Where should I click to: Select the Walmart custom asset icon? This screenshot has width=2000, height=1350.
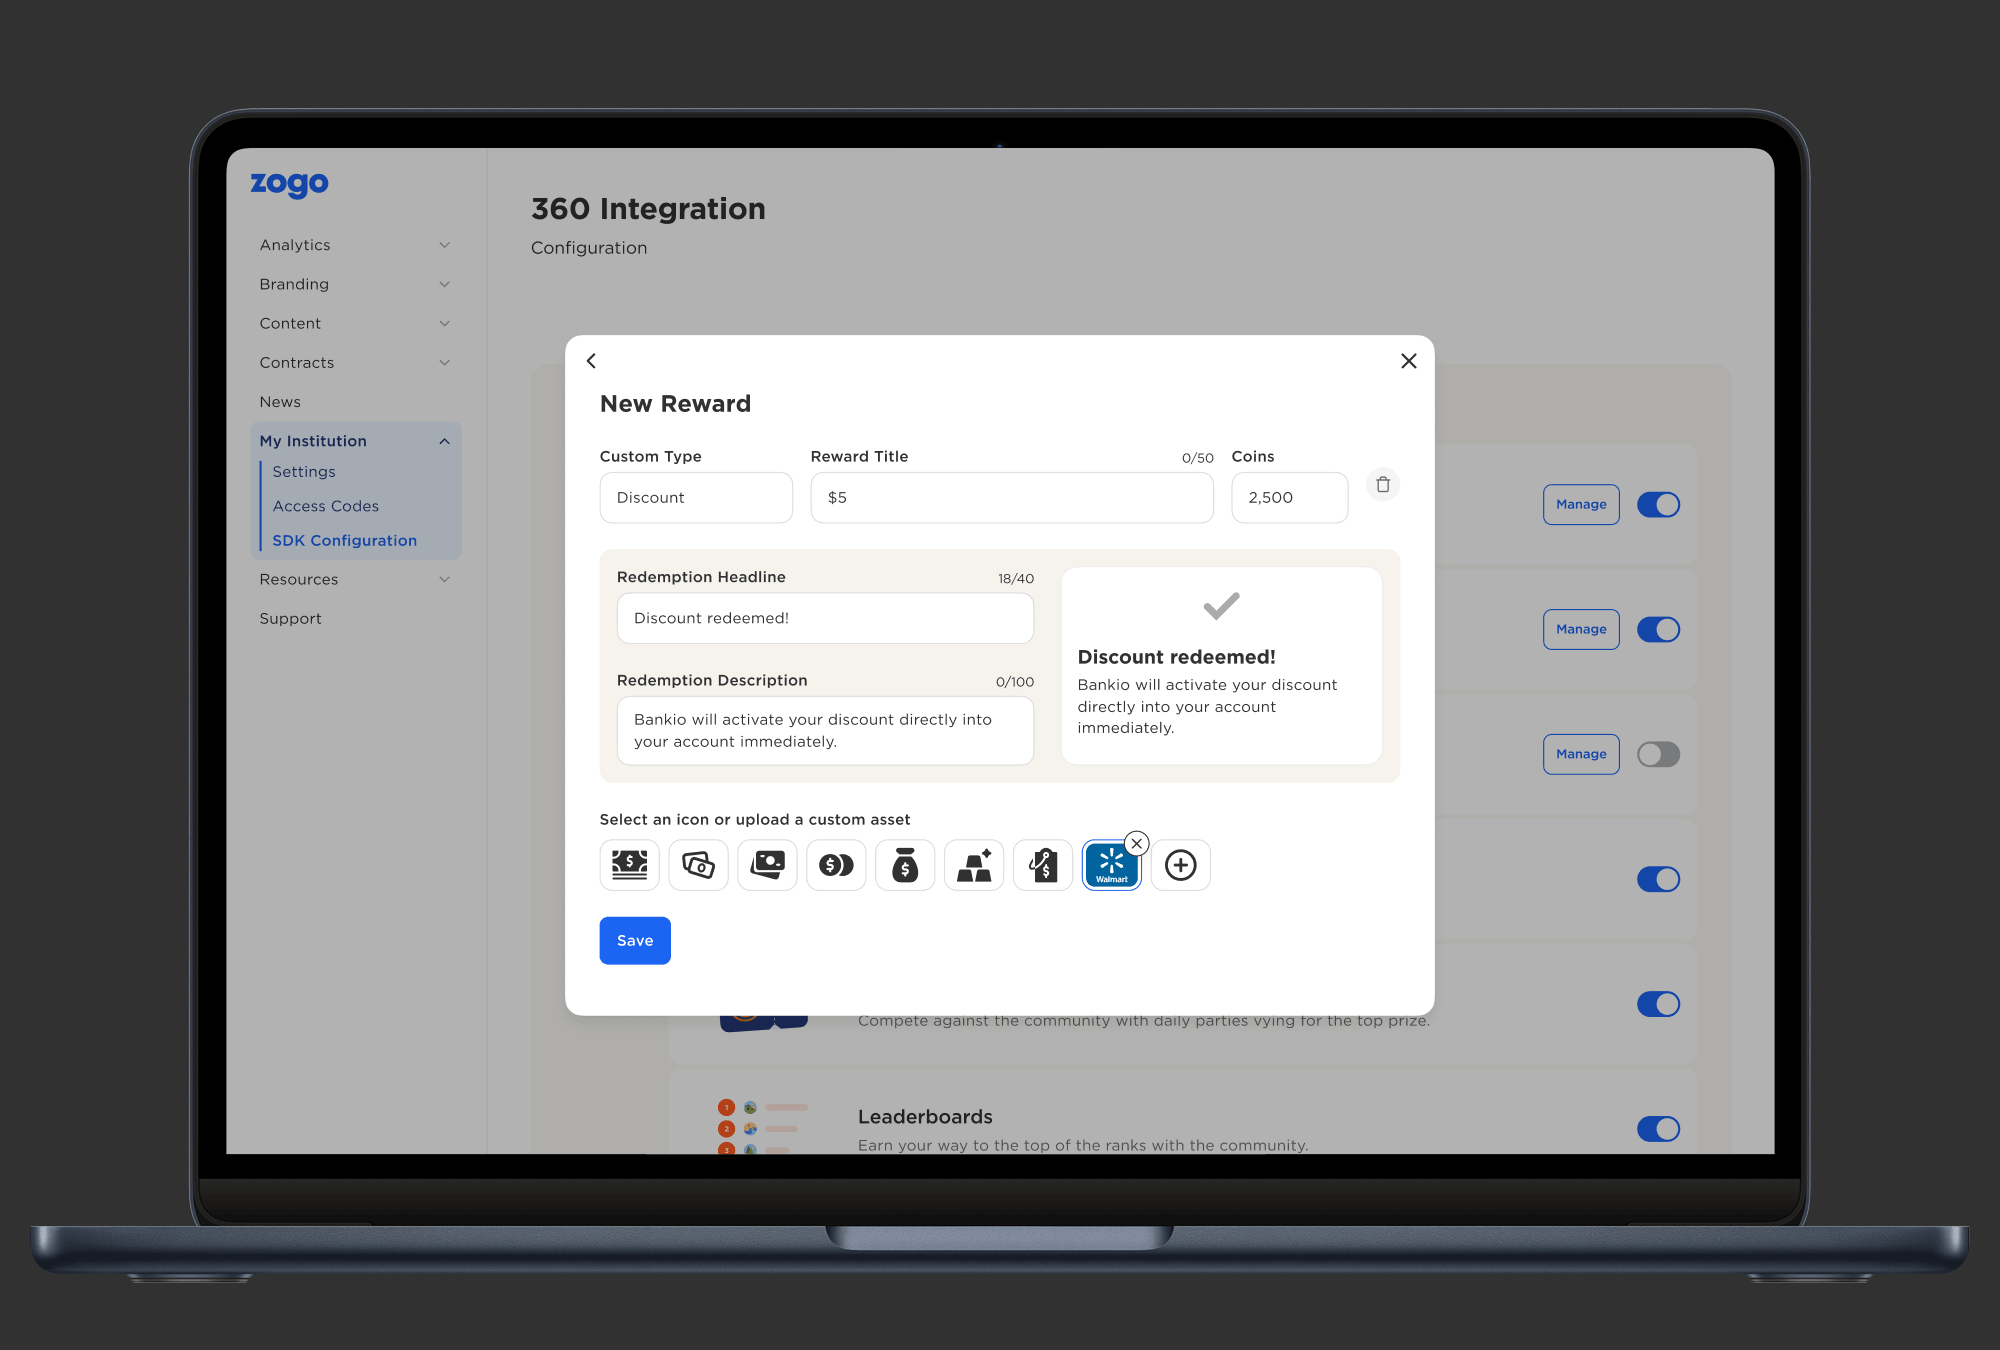pos(1111,866)
